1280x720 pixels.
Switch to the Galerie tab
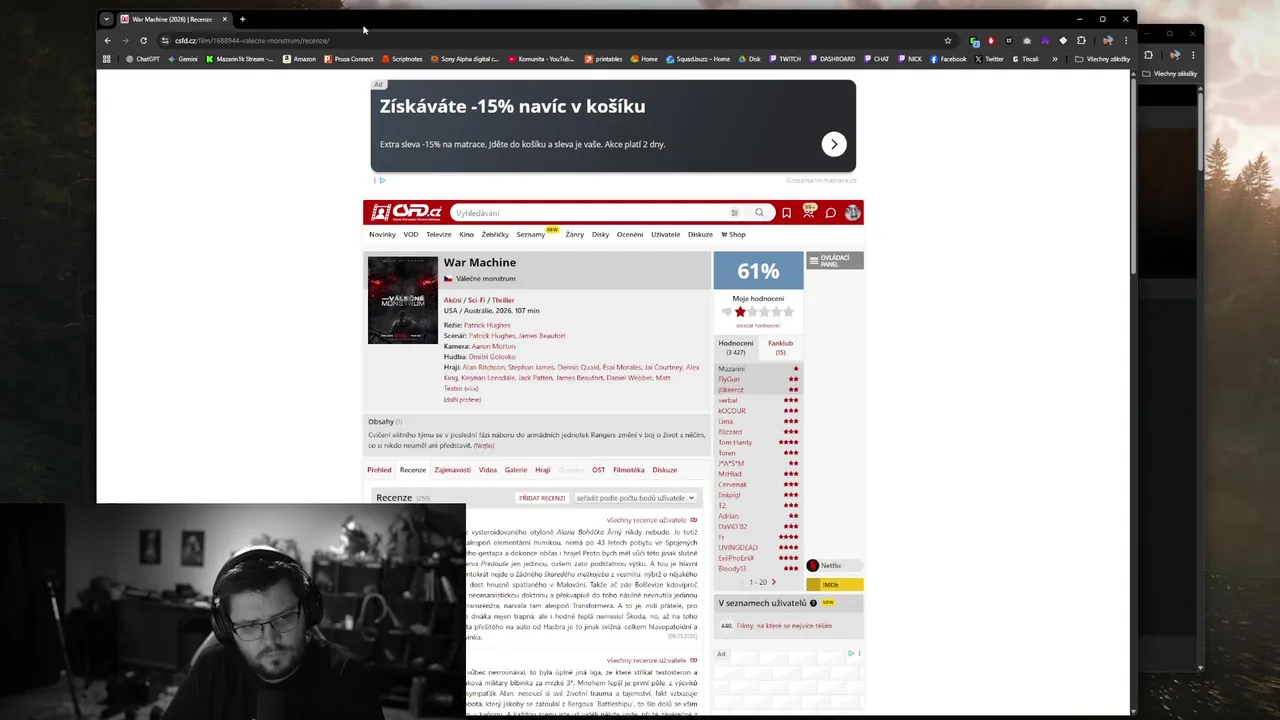click(516, 469)
